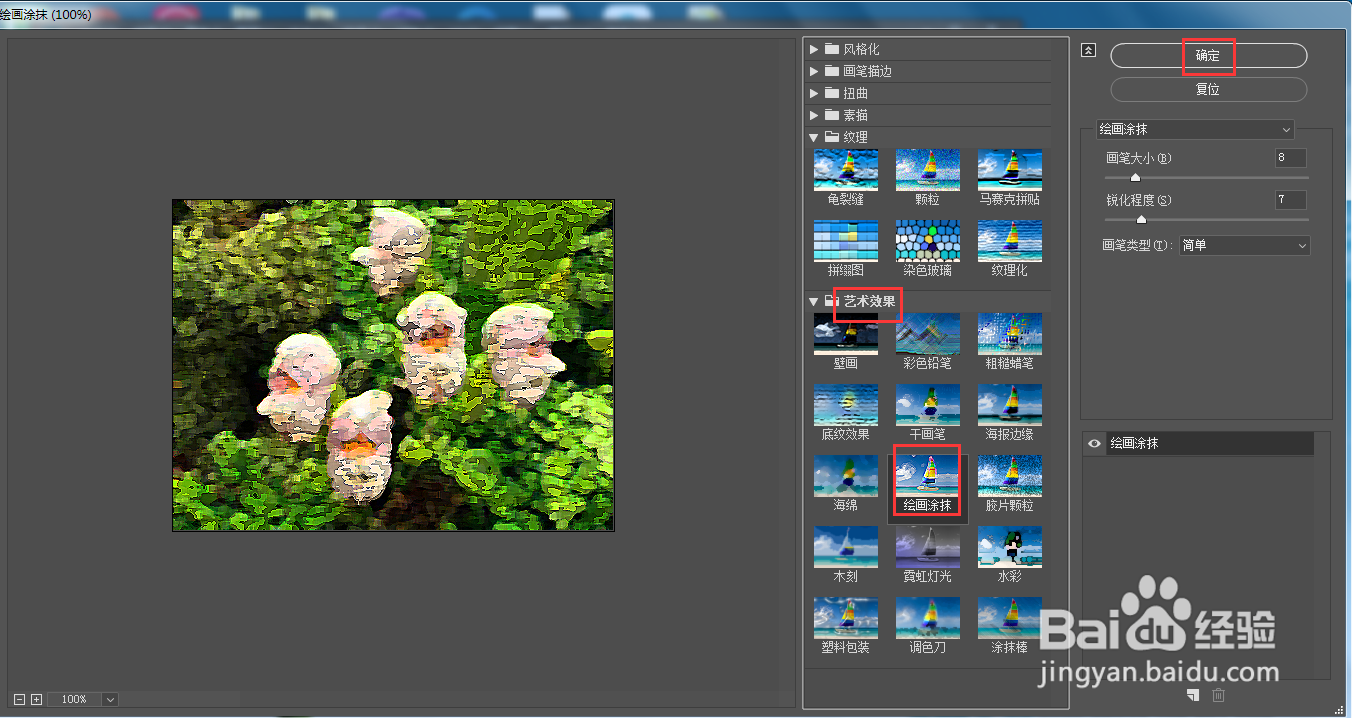Click the zoom in plus icon
The image size is (1352, 718).
click(x=36, y=699)
